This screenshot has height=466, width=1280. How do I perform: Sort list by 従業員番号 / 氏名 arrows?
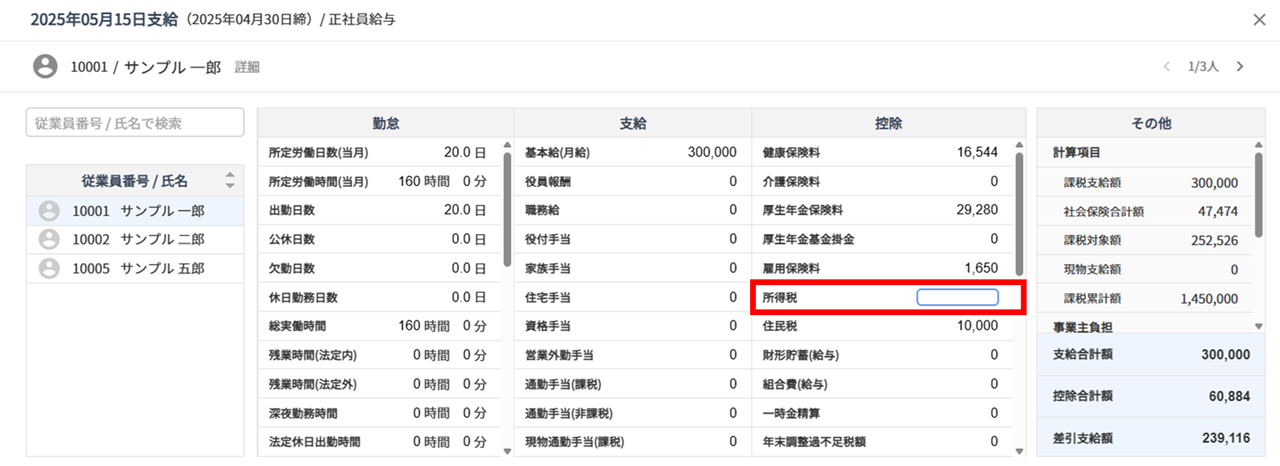(230, 180)
